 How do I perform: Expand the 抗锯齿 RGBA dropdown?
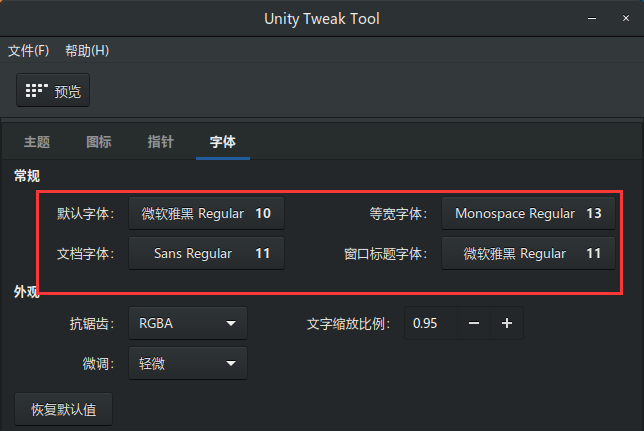[188, 323]
